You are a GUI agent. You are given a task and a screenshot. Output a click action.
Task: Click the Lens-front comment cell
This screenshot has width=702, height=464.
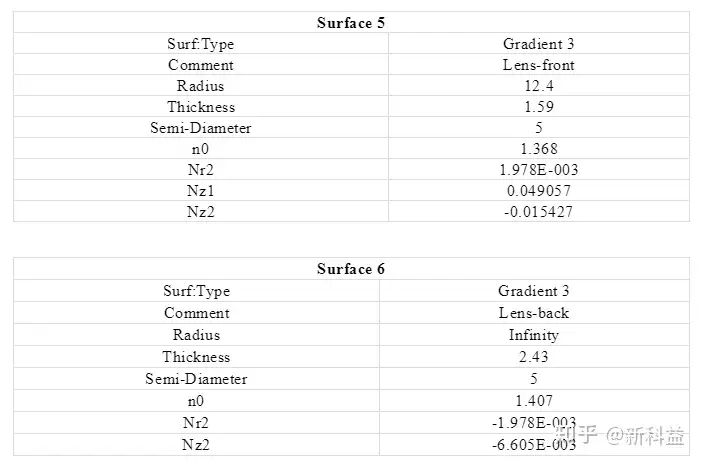tap(539, 65)
